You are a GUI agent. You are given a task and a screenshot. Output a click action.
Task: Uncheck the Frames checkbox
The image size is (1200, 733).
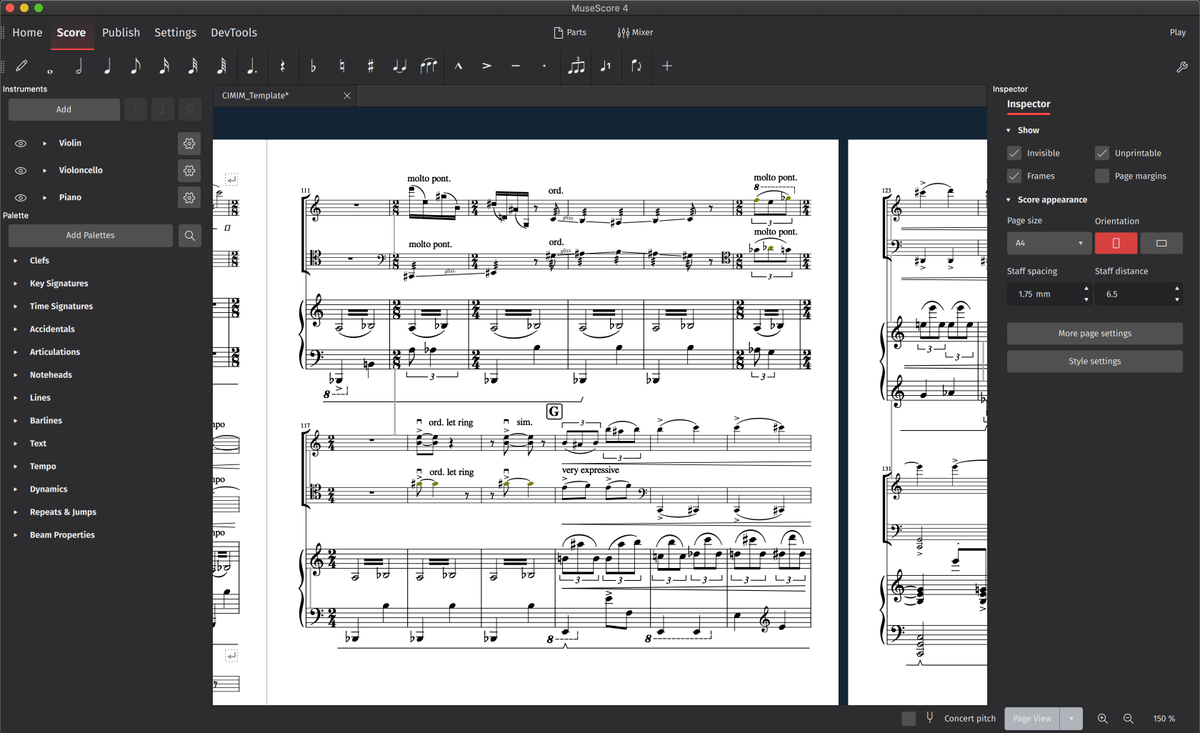(1014, 176)
